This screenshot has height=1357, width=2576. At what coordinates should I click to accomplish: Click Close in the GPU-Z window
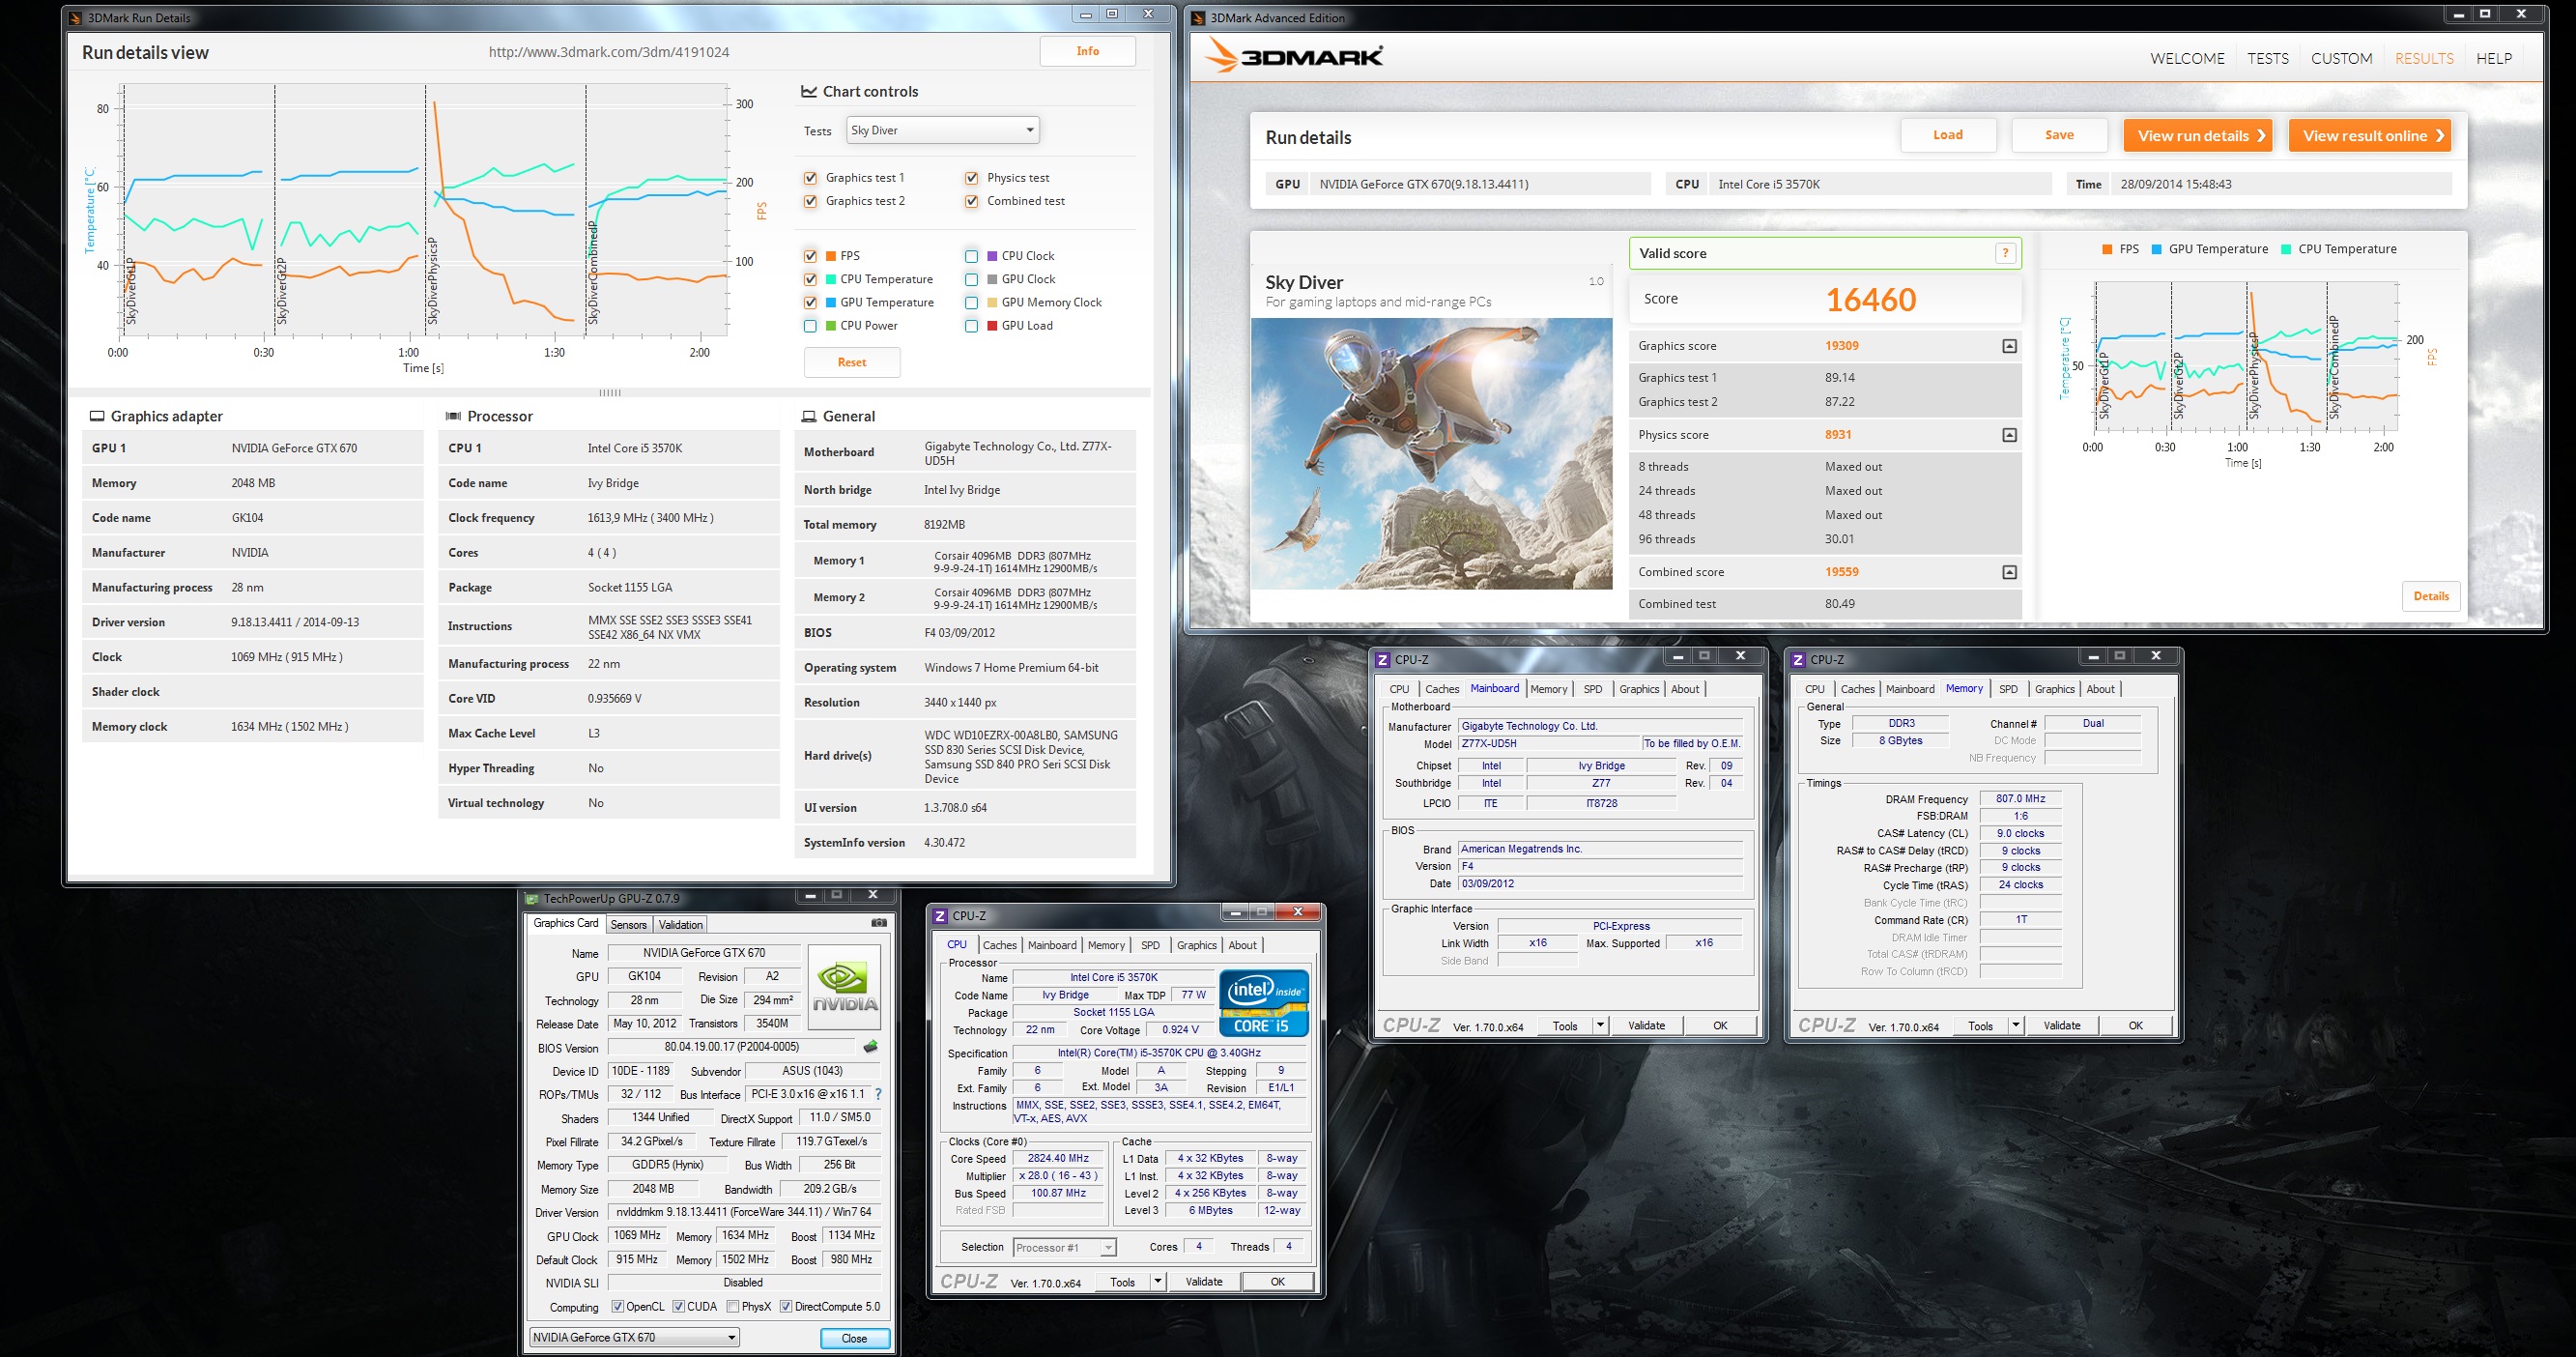(854, 1338)
